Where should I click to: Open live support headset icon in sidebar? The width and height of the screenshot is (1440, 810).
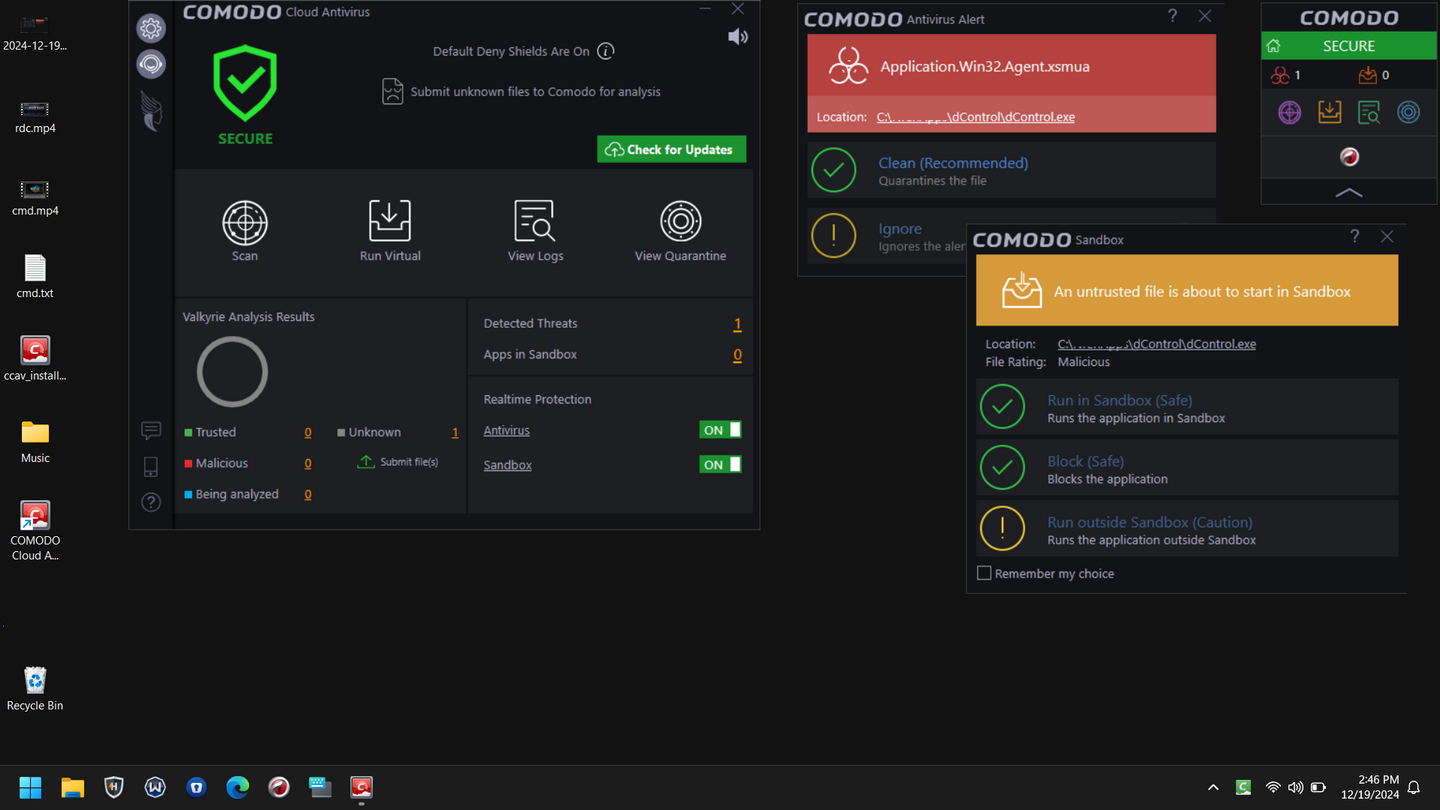click(x=151, y=64)
